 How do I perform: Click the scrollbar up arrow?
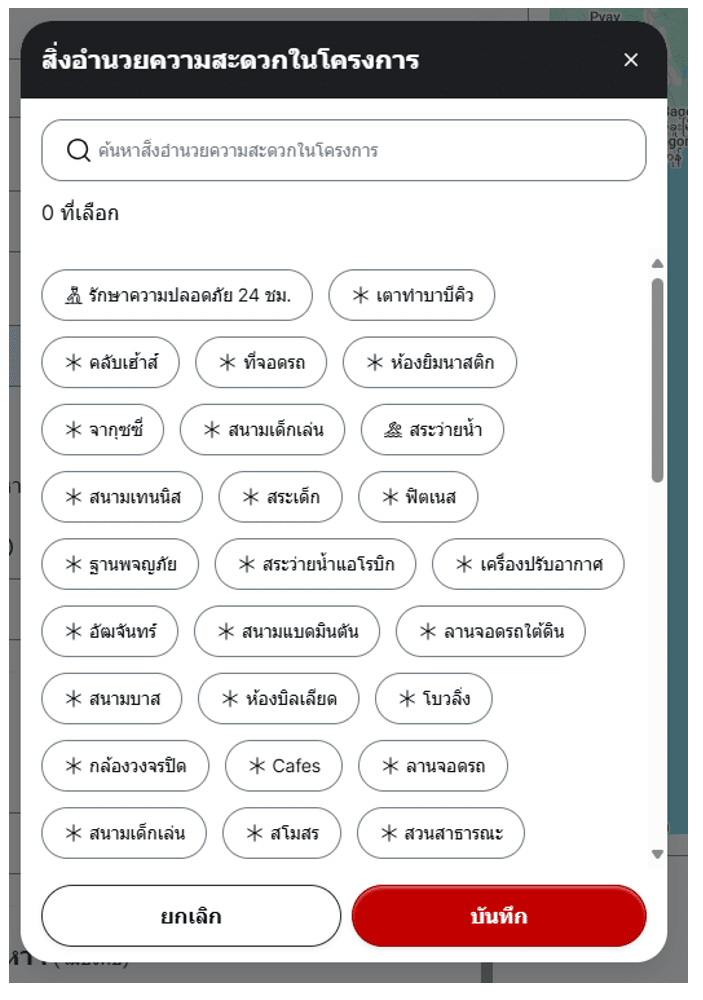[657, 264]
